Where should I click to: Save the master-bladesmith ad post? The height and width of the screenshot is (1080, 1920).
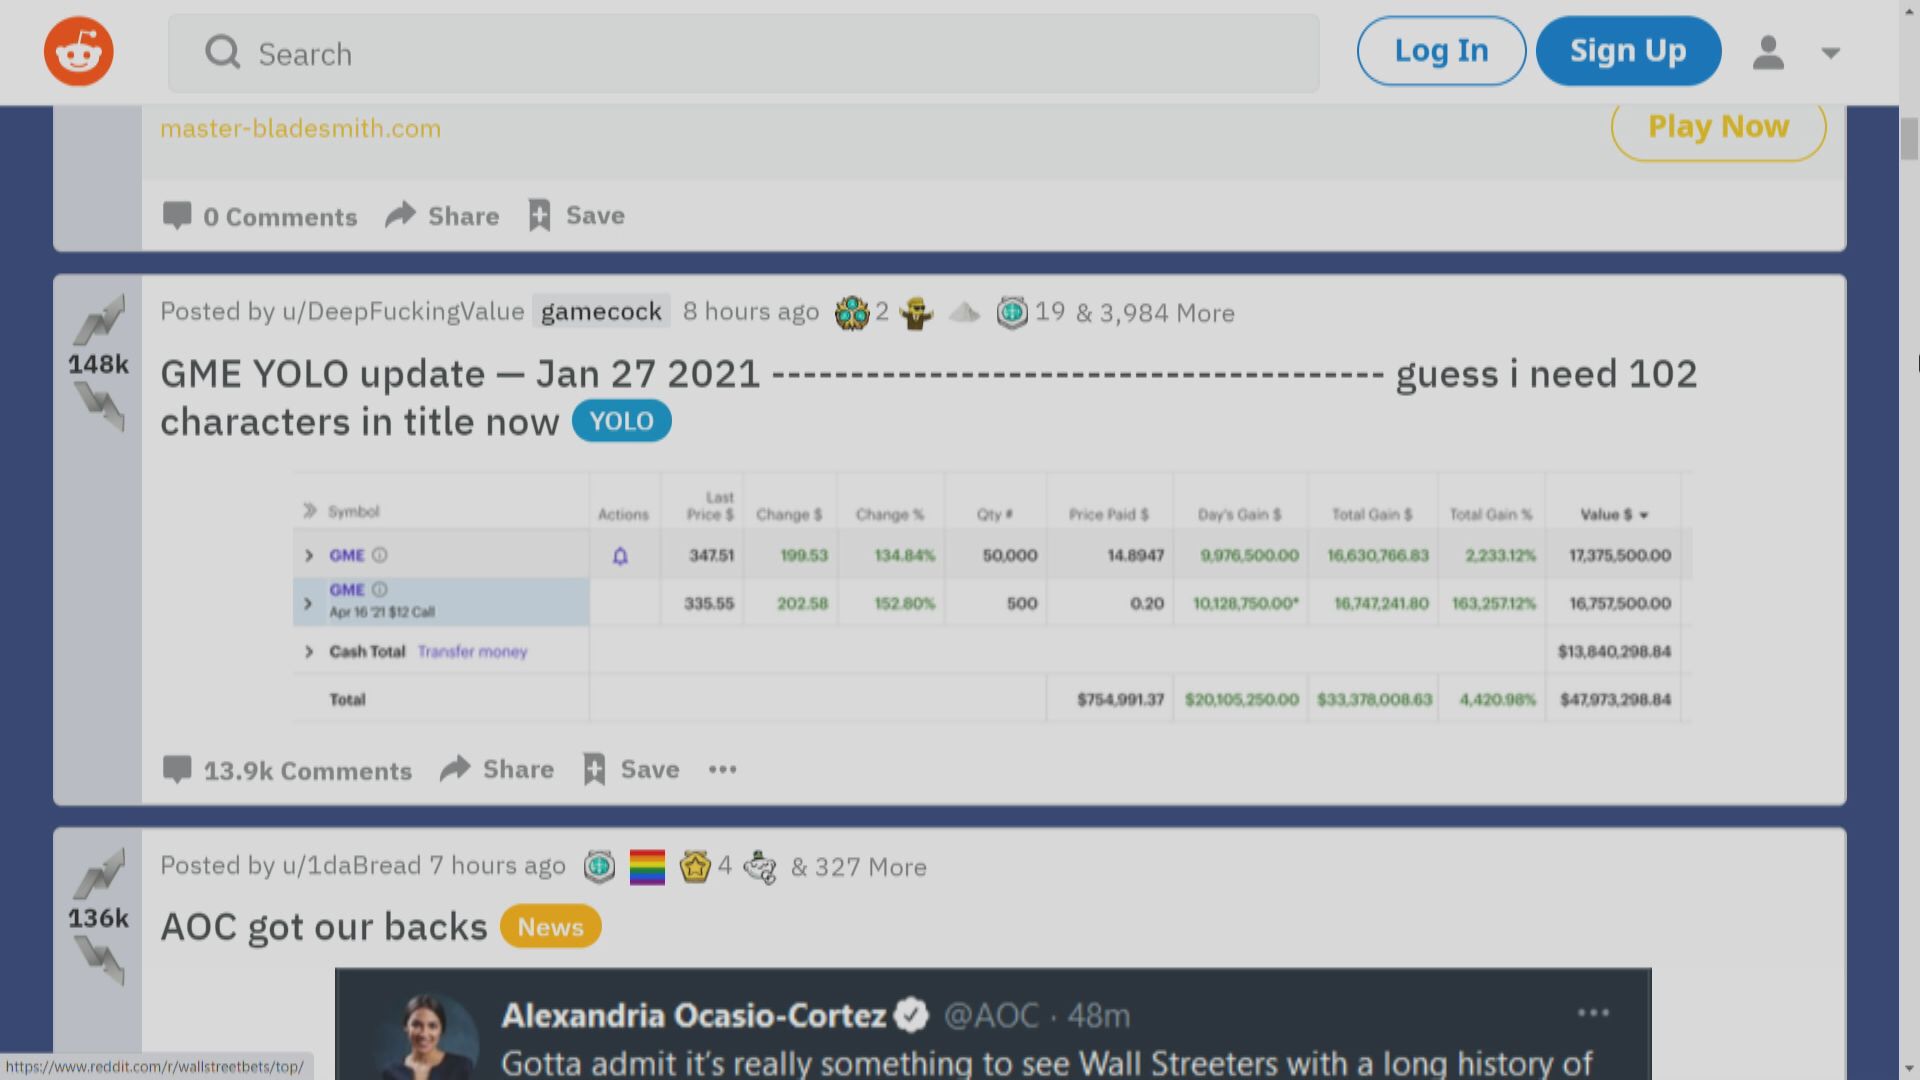[577, 215]
